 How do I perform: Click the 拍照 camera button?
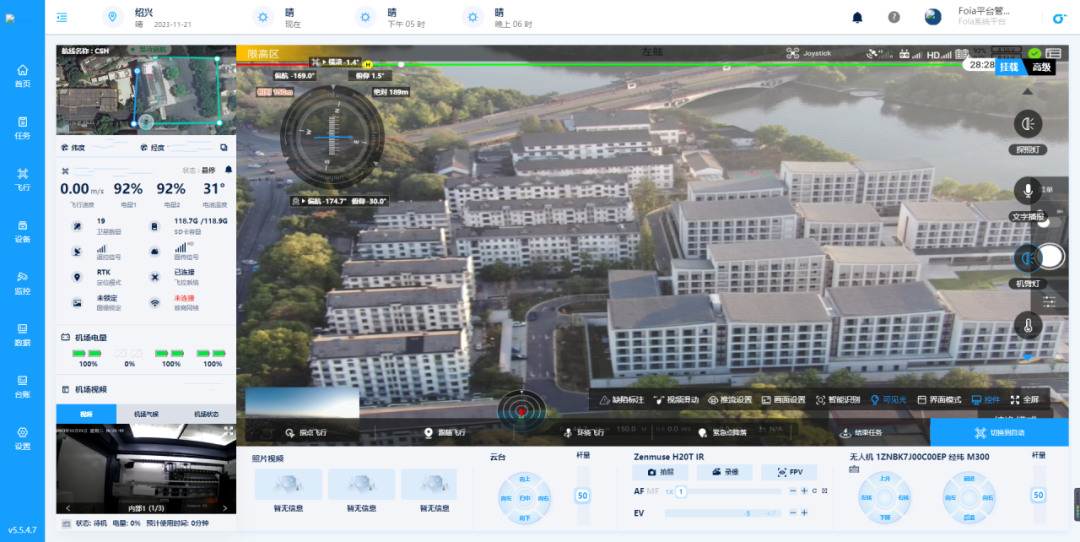661,471
